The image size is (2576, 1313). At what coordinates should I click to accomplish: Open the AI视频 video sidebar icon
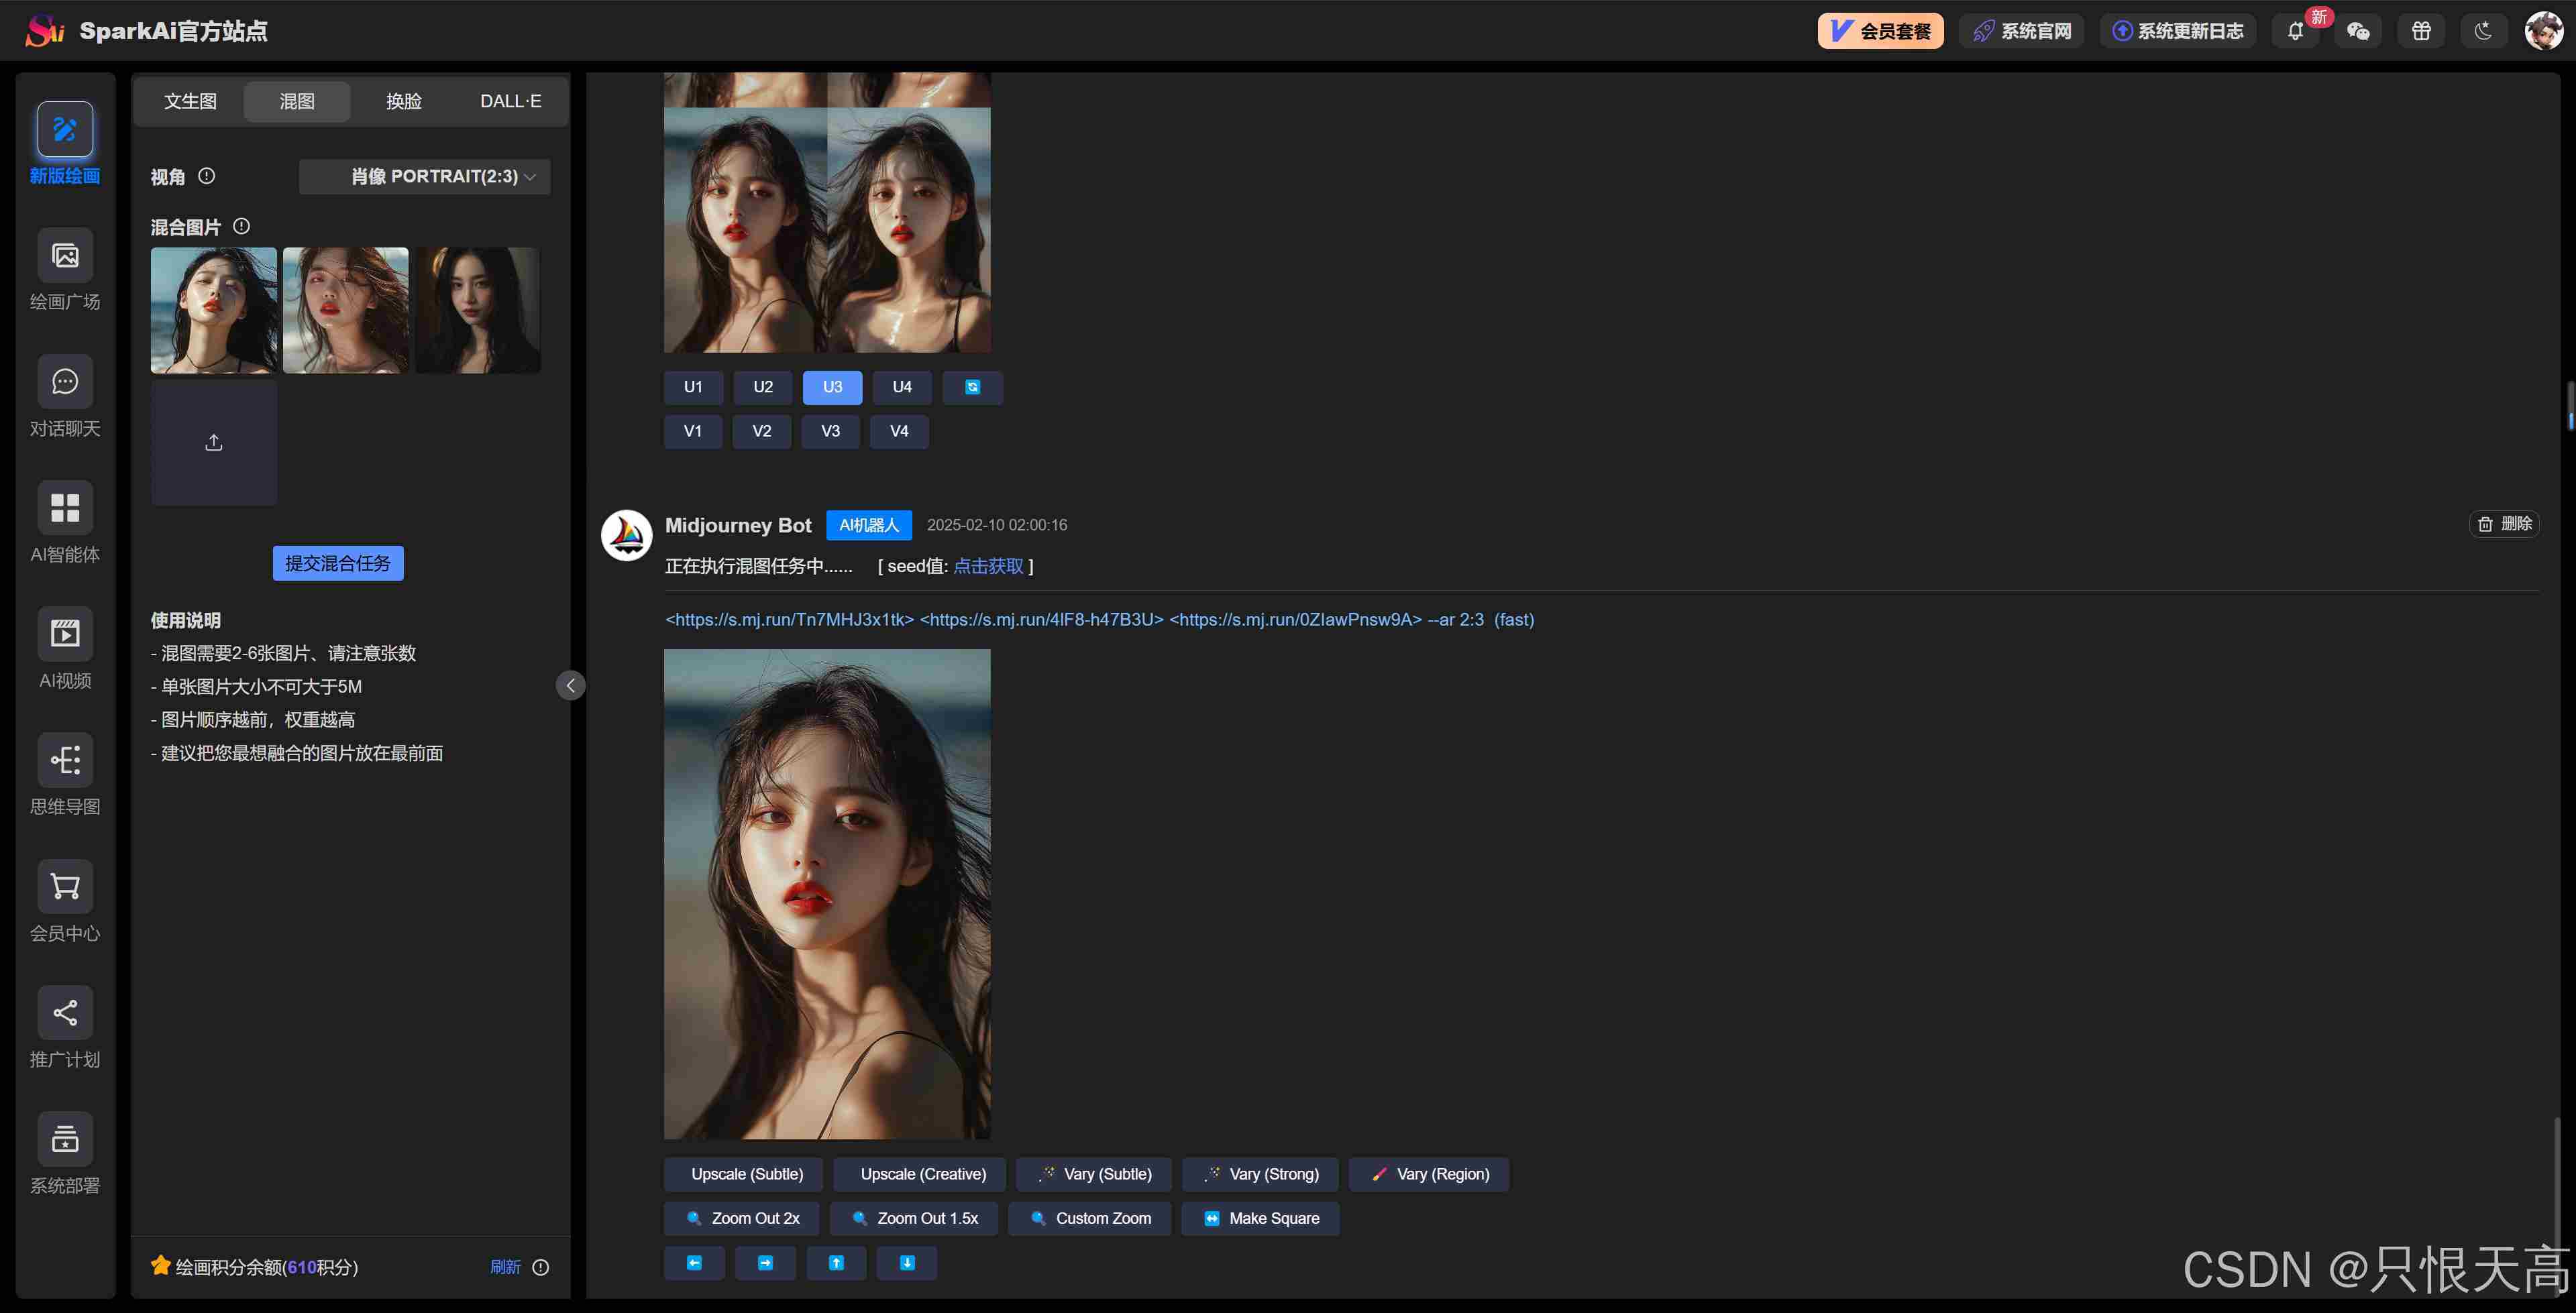65,634
